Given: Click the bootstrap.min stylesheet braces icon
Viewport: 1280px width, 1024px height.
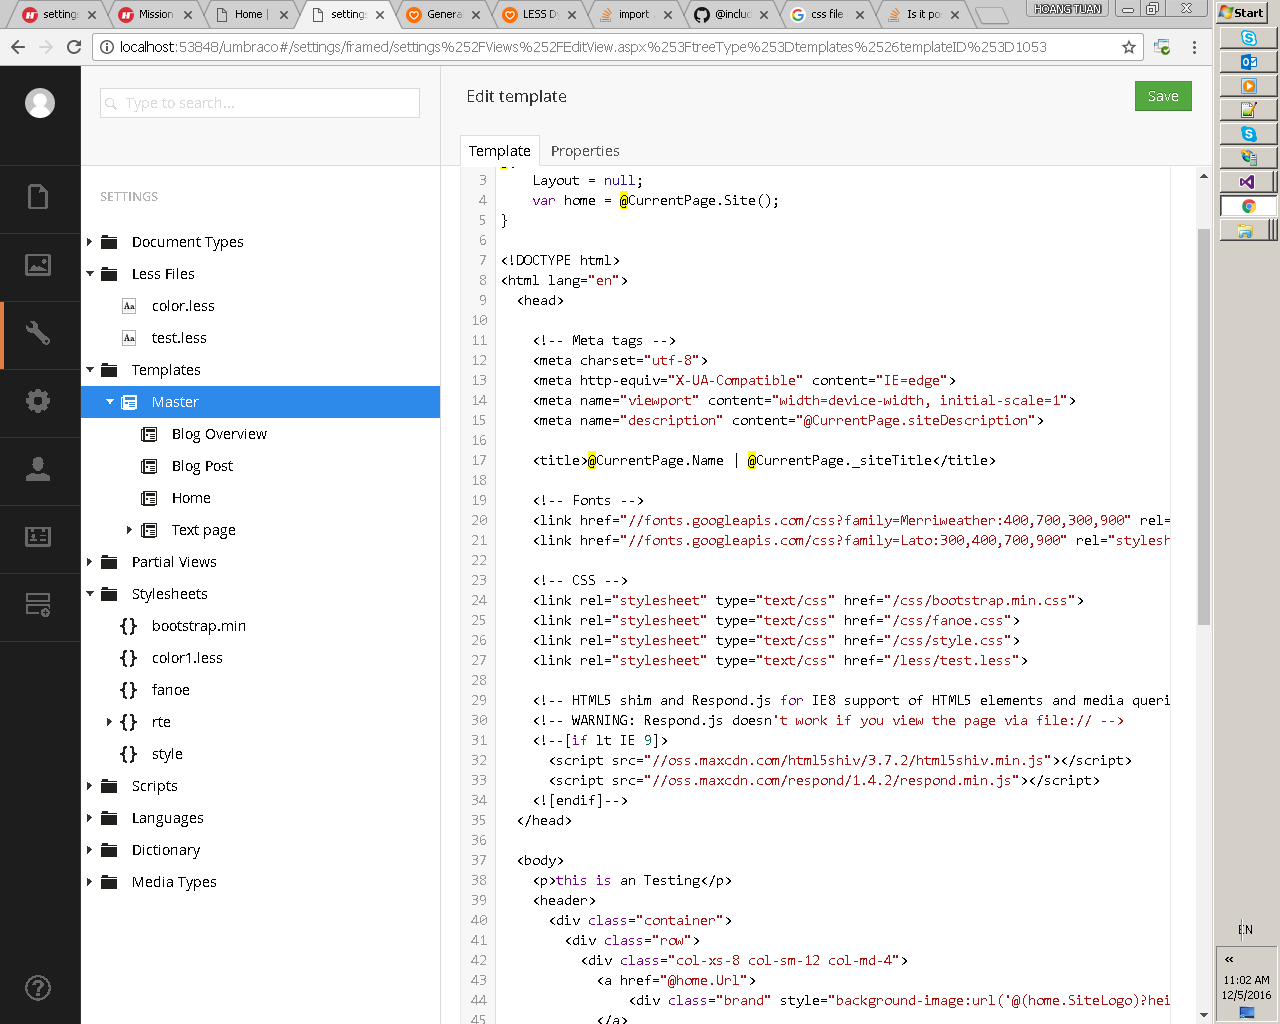Looking at the screenshot, I should pyautogui.click(x=128, y=626).
